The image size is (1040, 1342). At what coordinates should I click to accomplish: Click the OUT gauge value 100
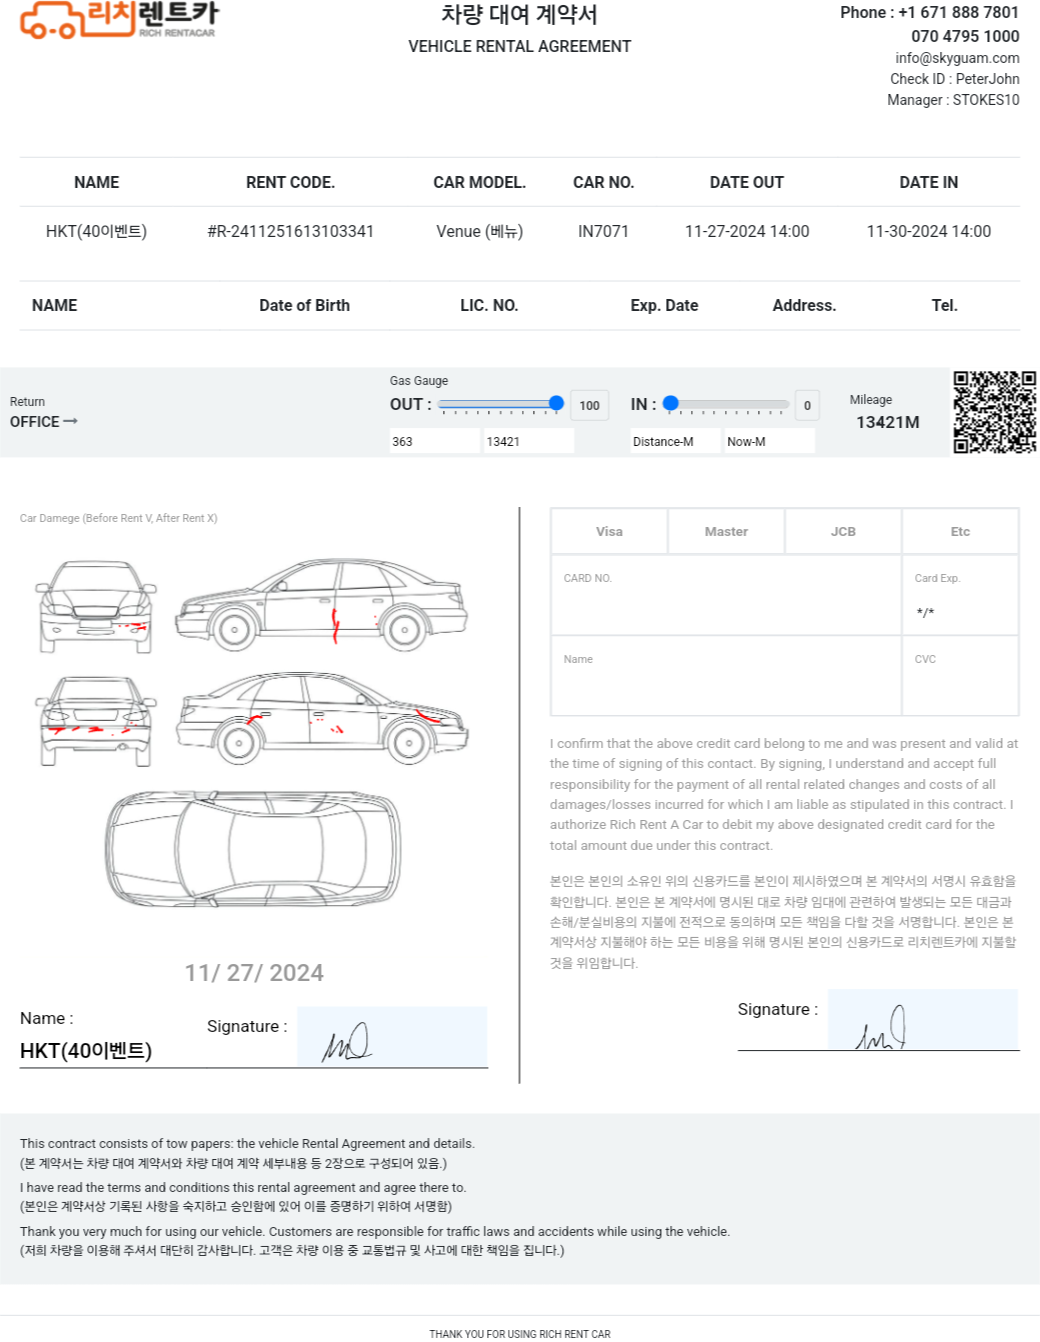[590, 405]
